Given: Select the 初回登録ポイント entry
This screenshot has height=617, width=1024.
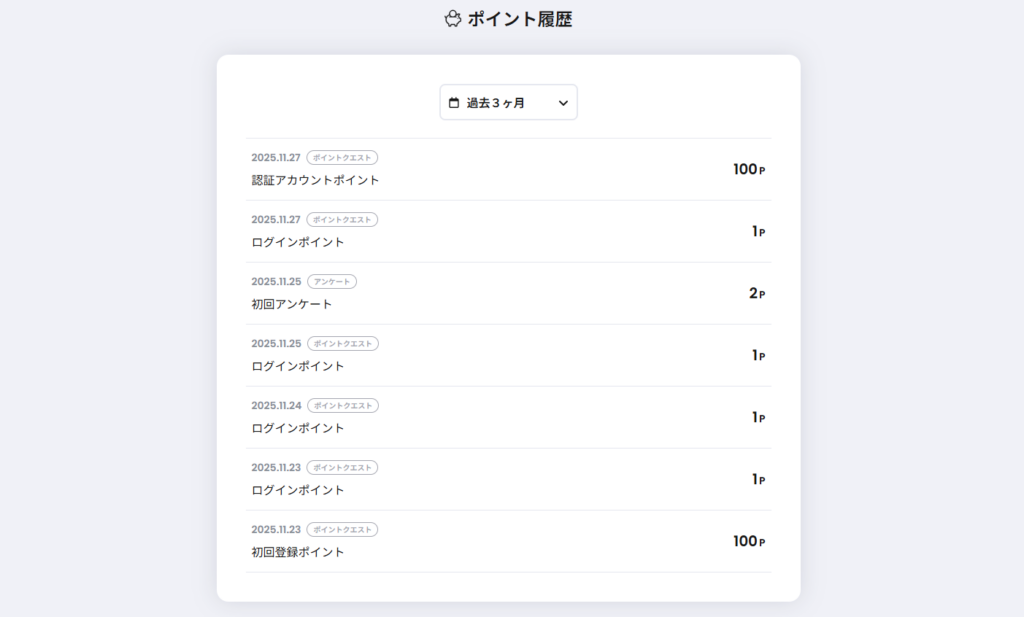Looking at the screenshot, I should point(297,552).
